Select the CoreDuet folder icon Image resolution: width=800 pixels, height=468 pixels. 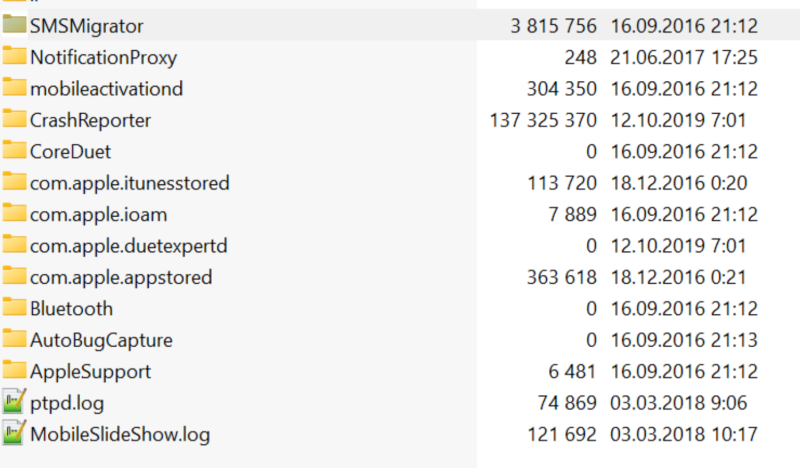14,151
